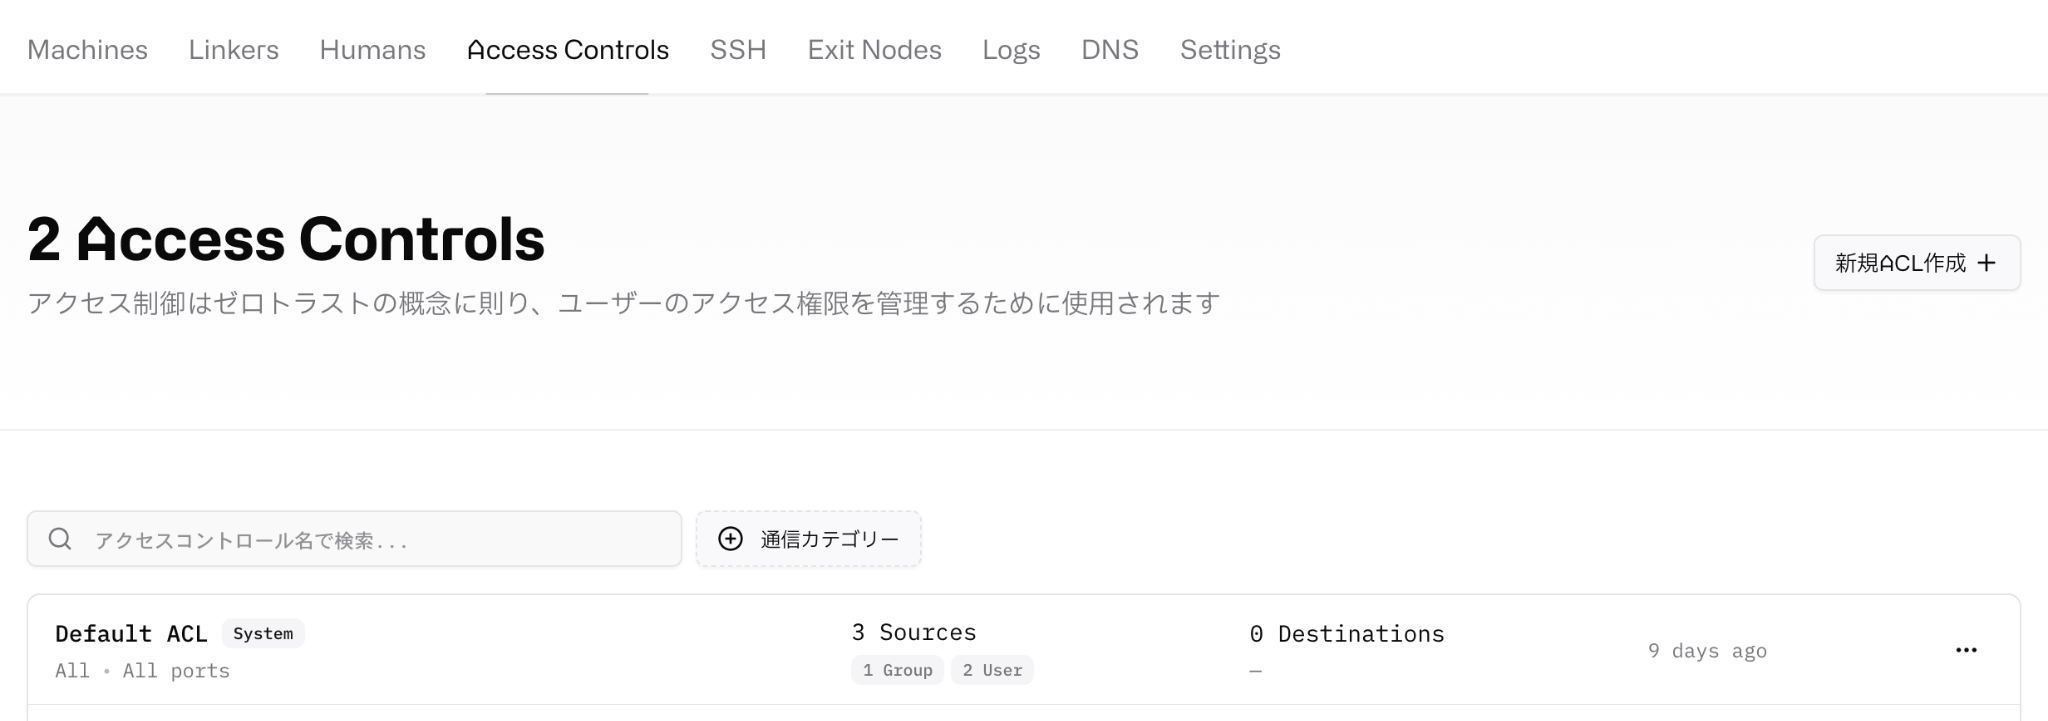Click the plus circle in 通信カテゴリー filter
This screenshot has height=721, width=2048.
tap(731, 539)
